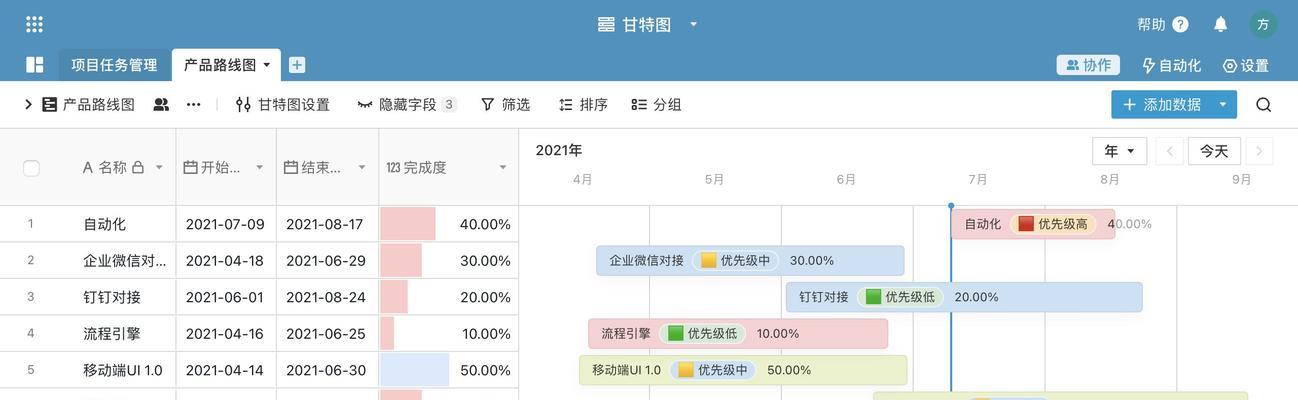Click the lock icon beside 名称
This screenshot has width=1298, height=400.
138,167
